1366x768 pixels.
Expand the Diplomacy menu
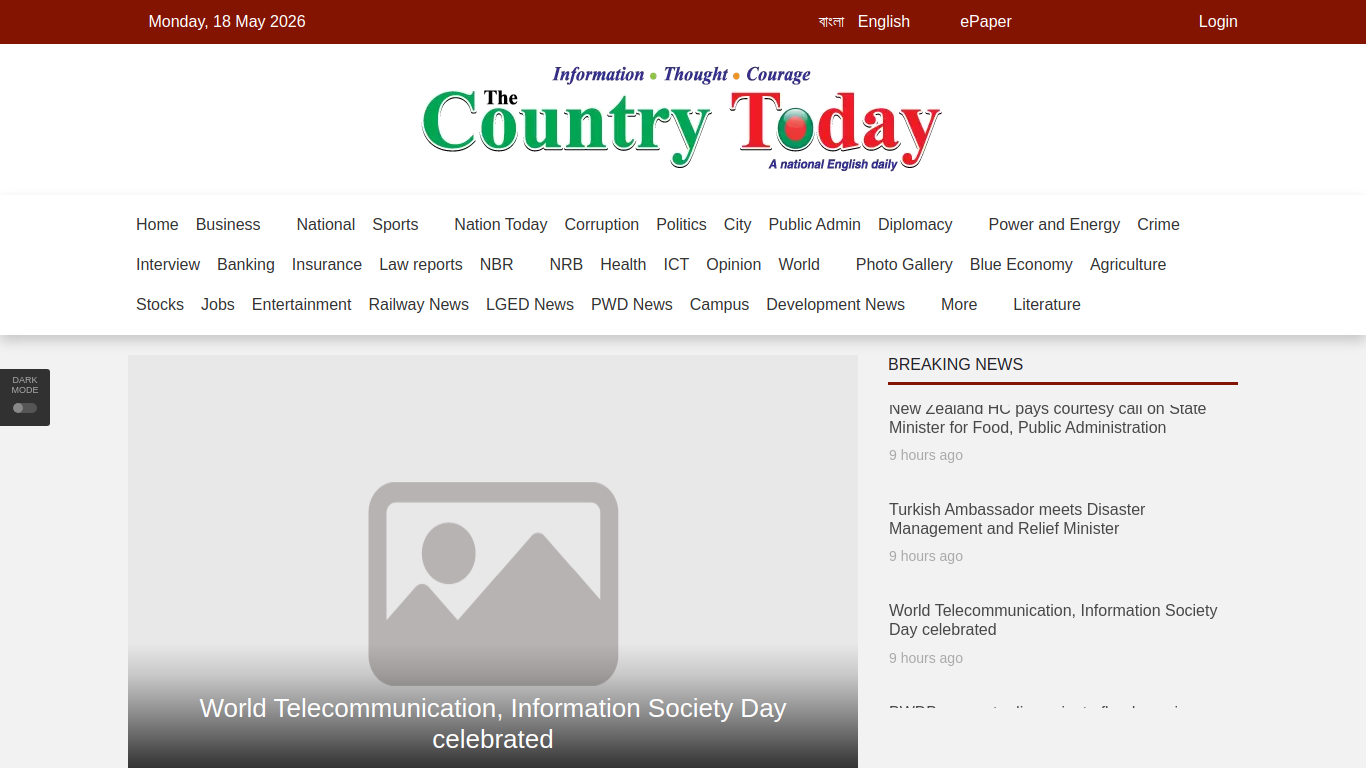pyautogui.click(x=915, y=225)
